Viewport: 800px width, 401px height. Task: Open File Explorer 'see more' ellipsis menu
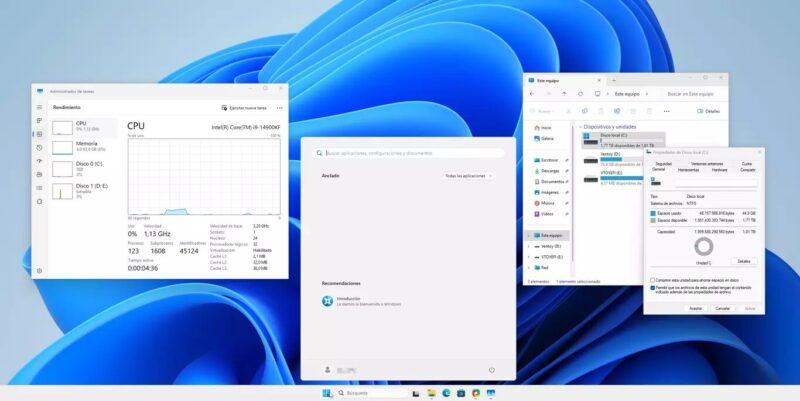[x=666, y=111]
